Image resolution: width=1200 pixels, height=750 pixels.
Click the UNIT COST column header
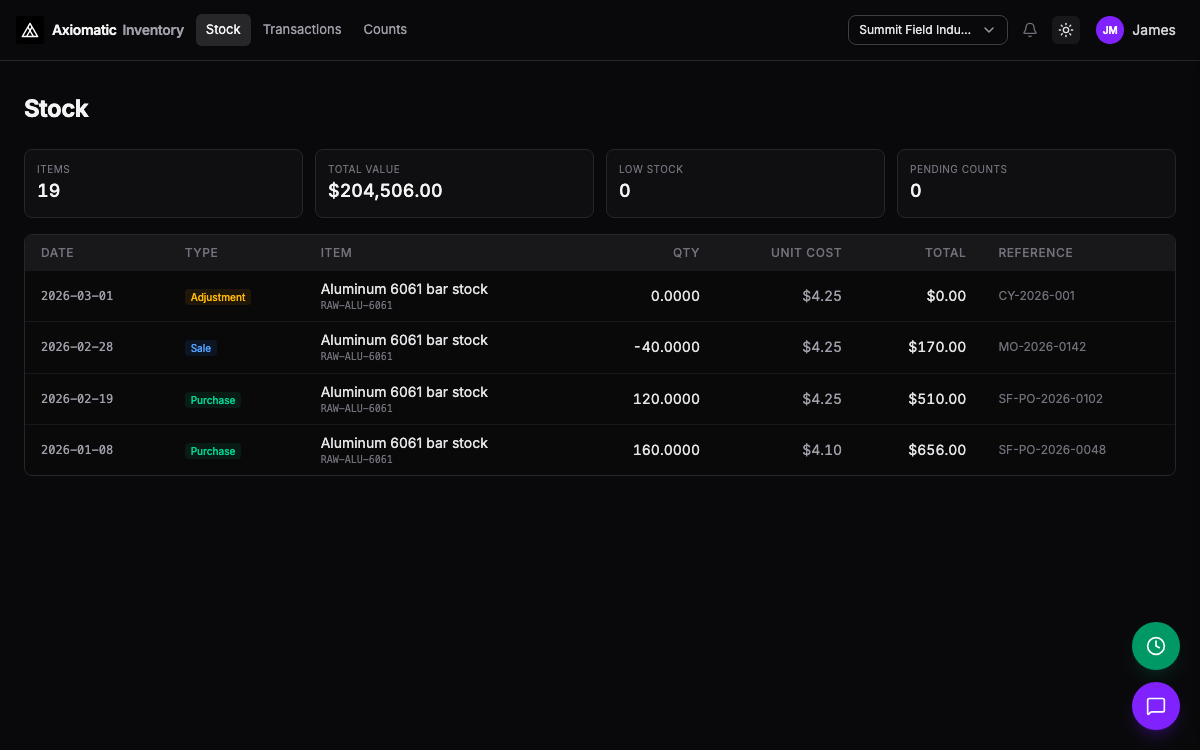pyautogui.click(x=806, y=253)
